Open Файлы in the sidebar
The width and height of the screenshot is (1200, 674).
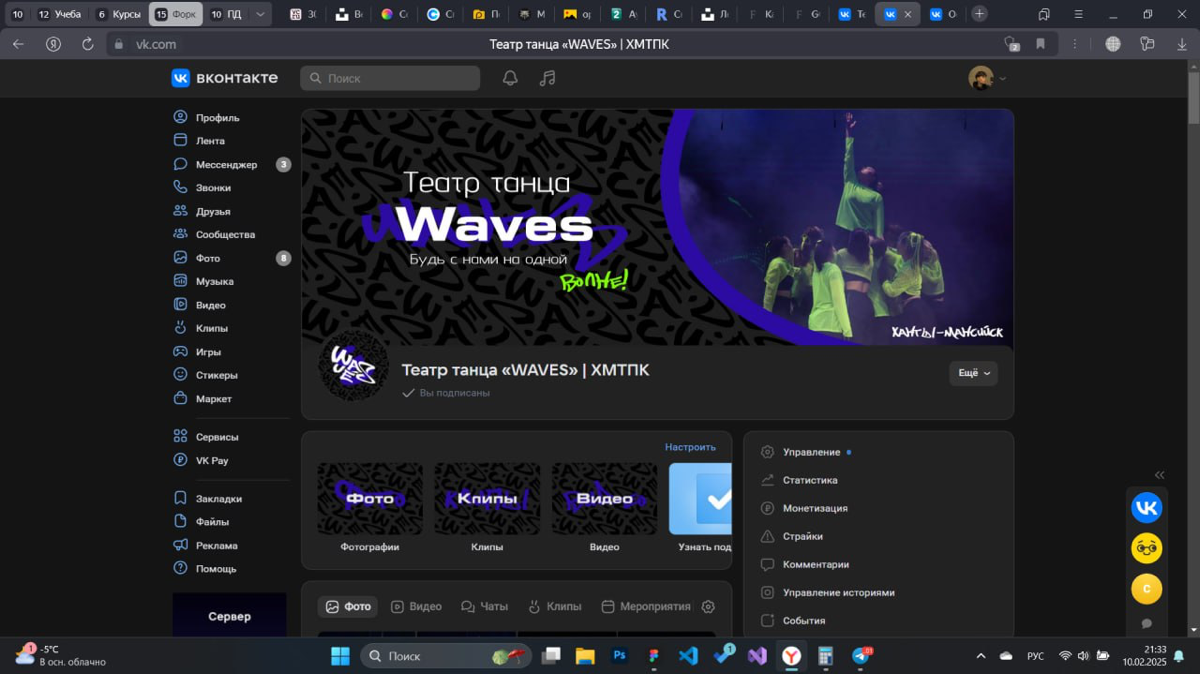[x=201, y=522]
